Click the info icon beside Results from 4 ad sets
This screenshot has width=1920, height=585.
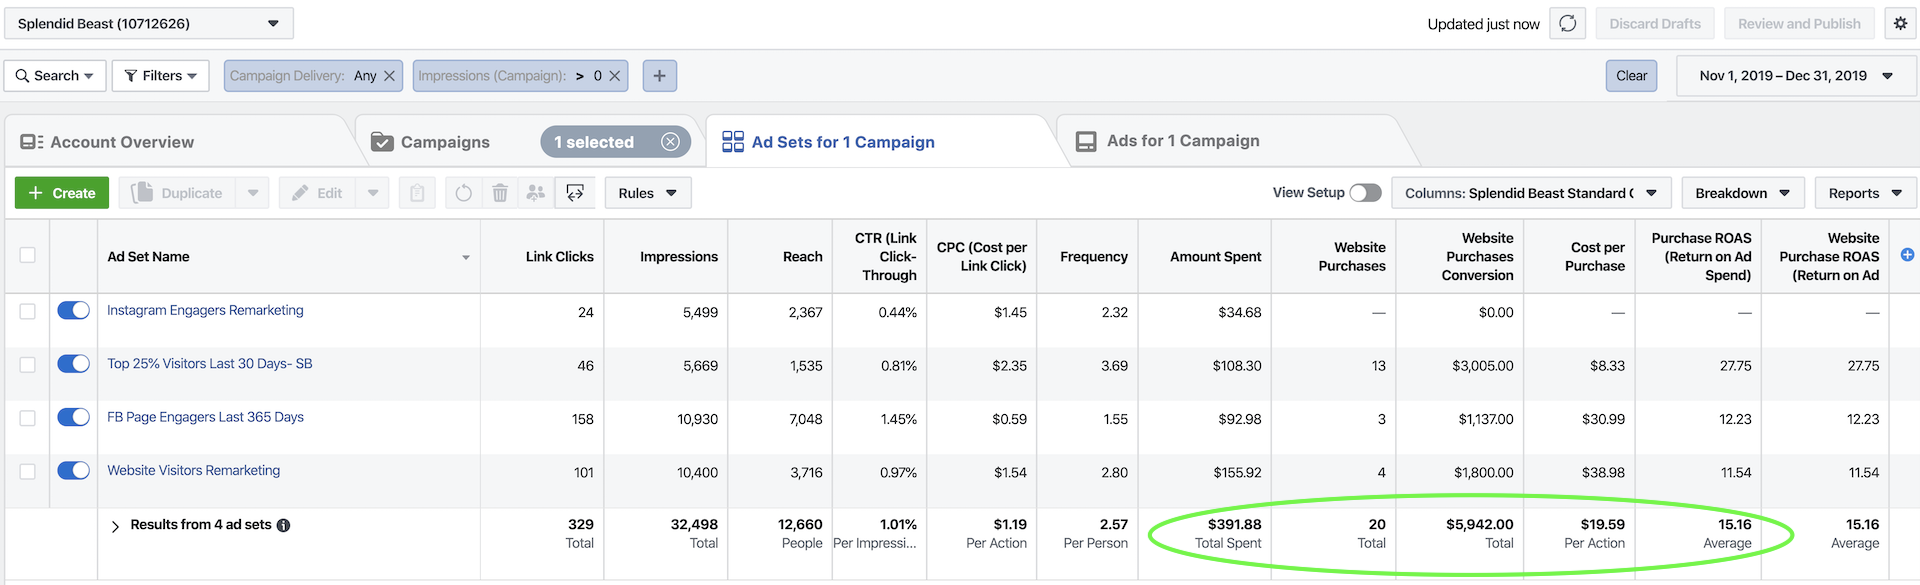[284, 525]
